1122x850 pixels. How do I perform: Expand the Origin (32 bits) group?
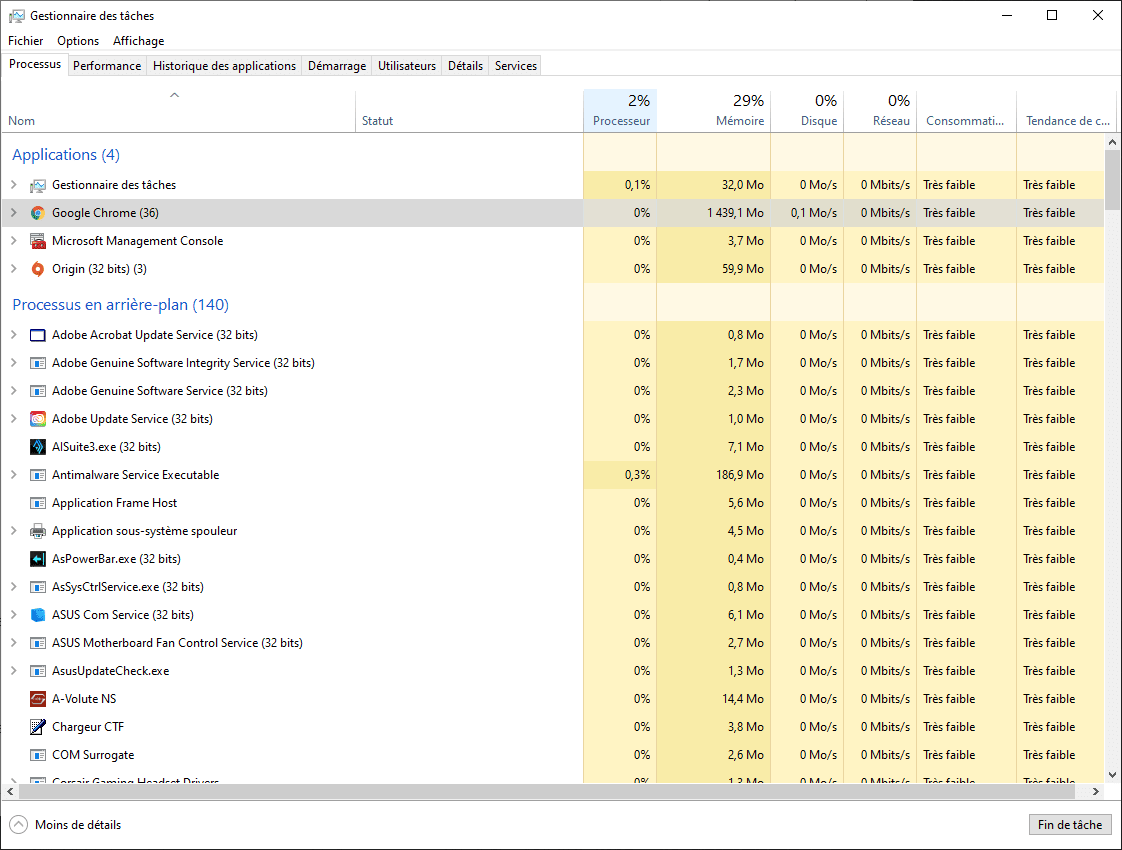14,268
